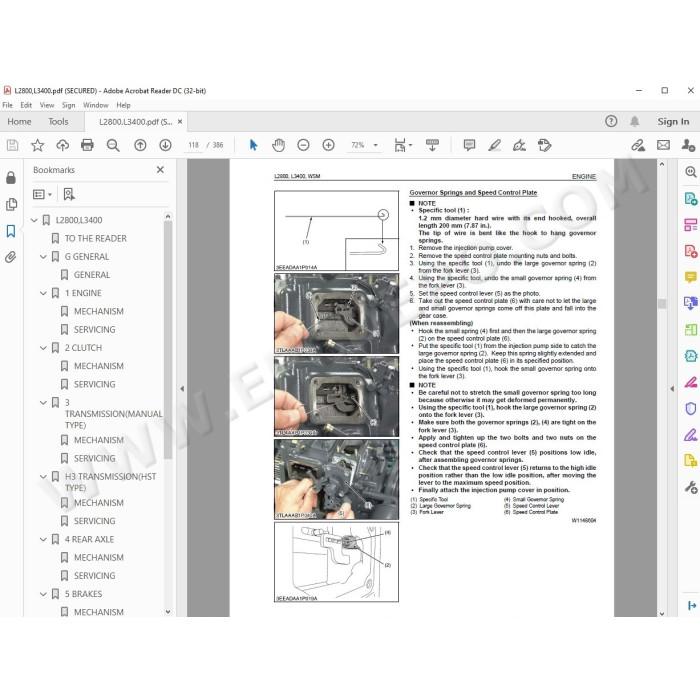The height and width of the screenshot is (700, 700).
Task: Click the share with others person icon
Action: click(688, 145)
